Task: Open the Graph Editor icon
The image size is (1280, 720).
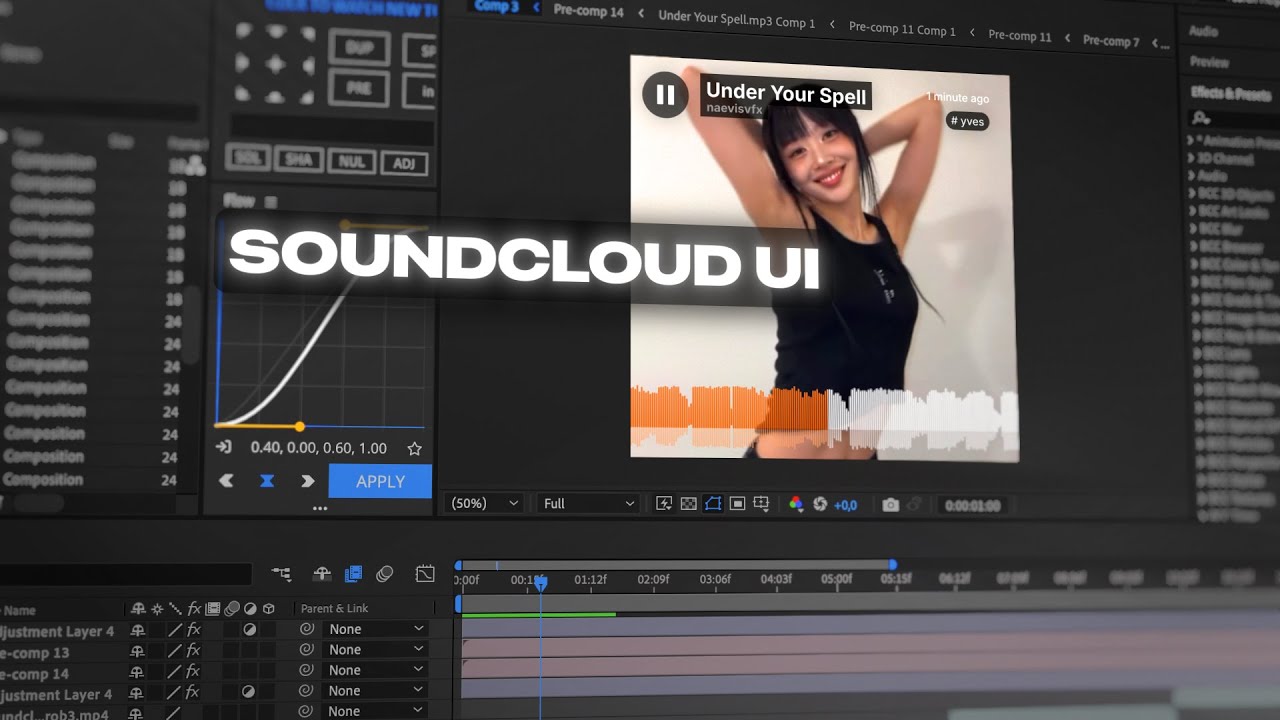Action: pyautogui.click(x=425, y=574)
